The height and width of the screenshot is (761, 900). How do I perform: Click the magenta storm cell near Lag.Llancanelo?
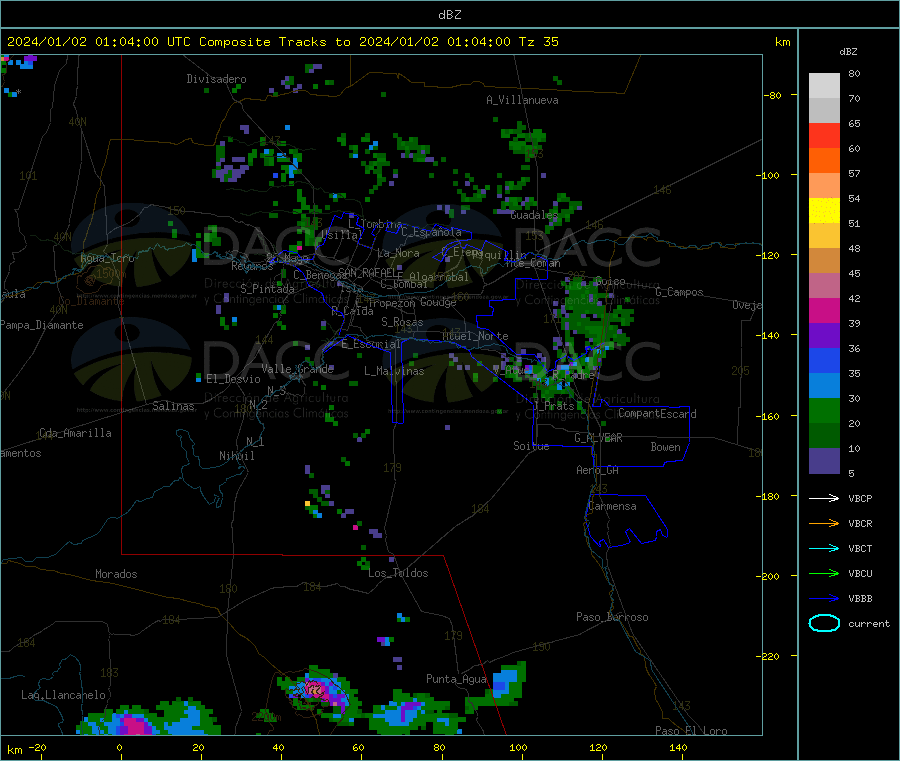click(135, 724)
